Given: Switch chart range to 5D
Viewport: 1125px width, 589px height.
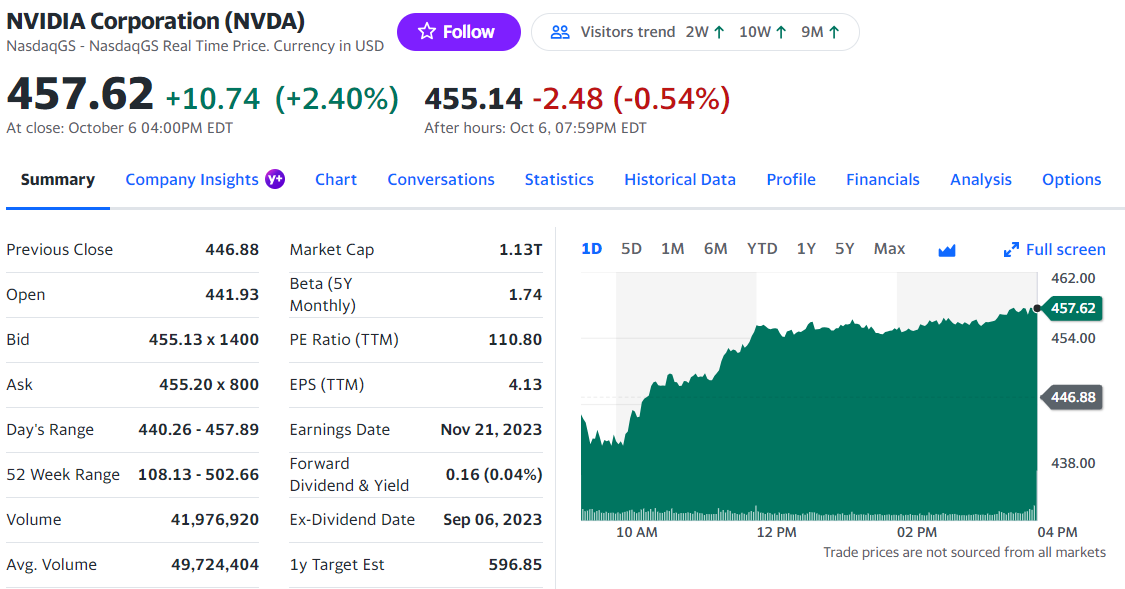Looking at the screenshot, I should click(x=631, y=249).
